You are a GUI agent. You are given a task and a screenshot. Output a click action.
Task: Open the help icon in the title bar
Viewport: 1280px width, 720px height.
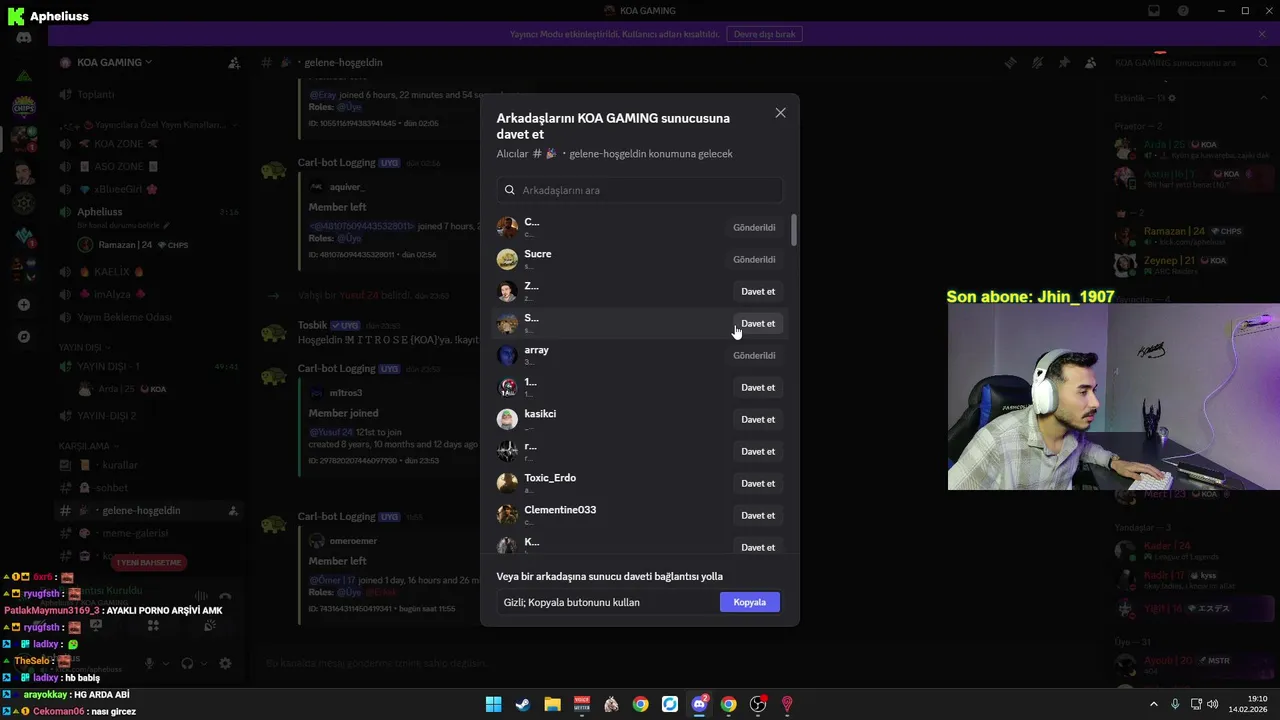pos(1183,11)
